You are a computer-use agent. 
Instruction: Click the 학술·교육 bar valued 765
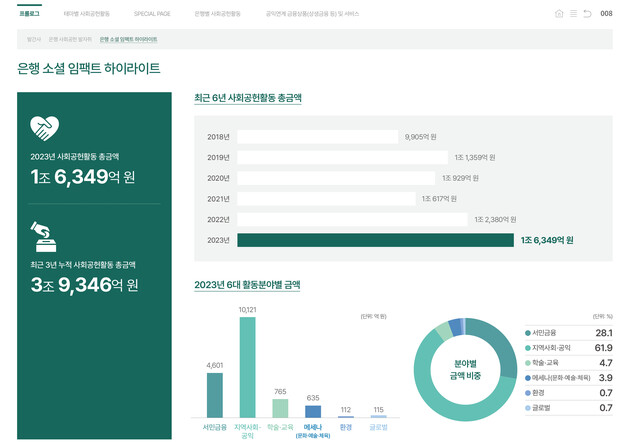[280, 408]
